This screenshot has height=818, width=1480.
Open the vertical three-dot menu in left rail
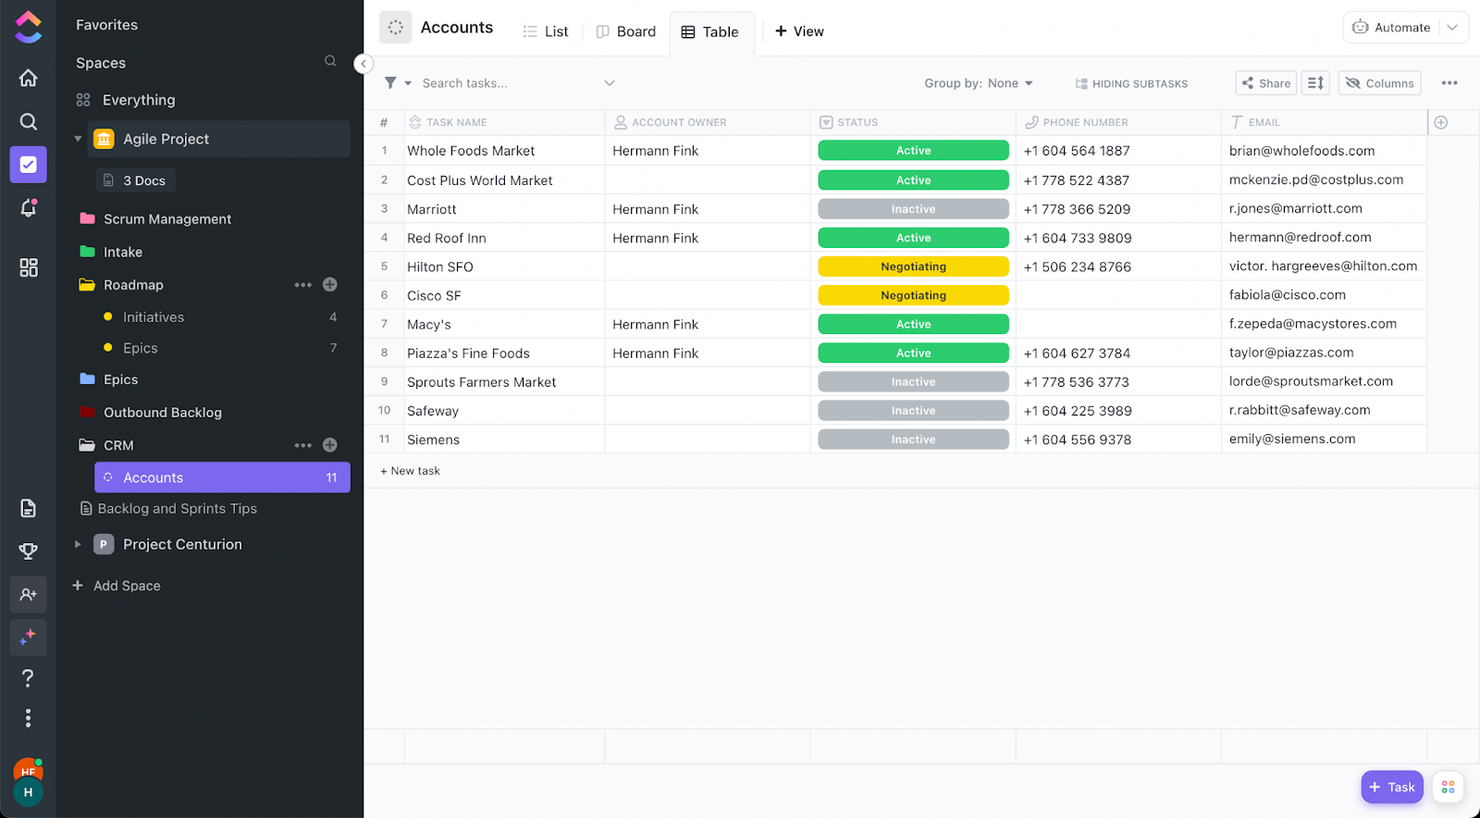click(28, 718)
